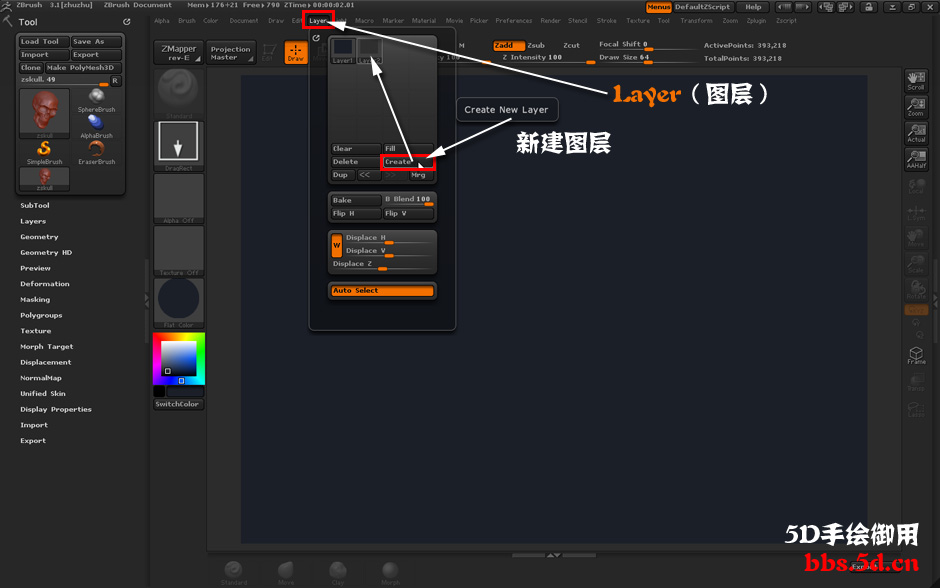Screen dimensions: 940x588
Task: Expand the Layers subpalette in Tool
Action: tap(33, 221)
